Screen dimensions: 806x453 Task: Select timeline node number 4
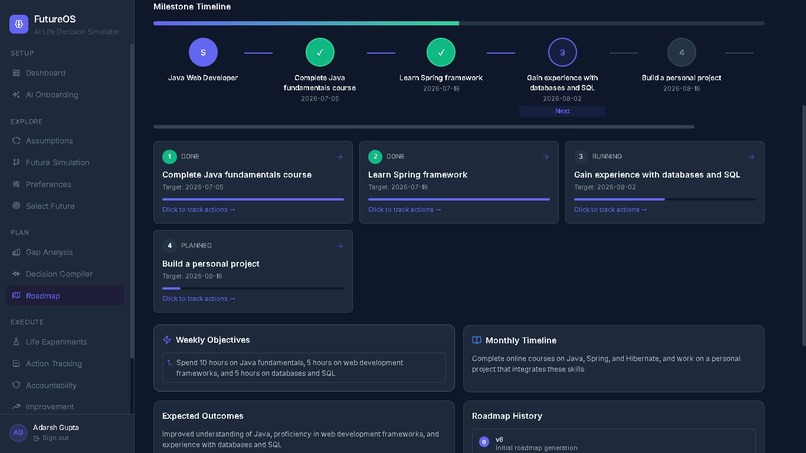click(x=682, y=52)
